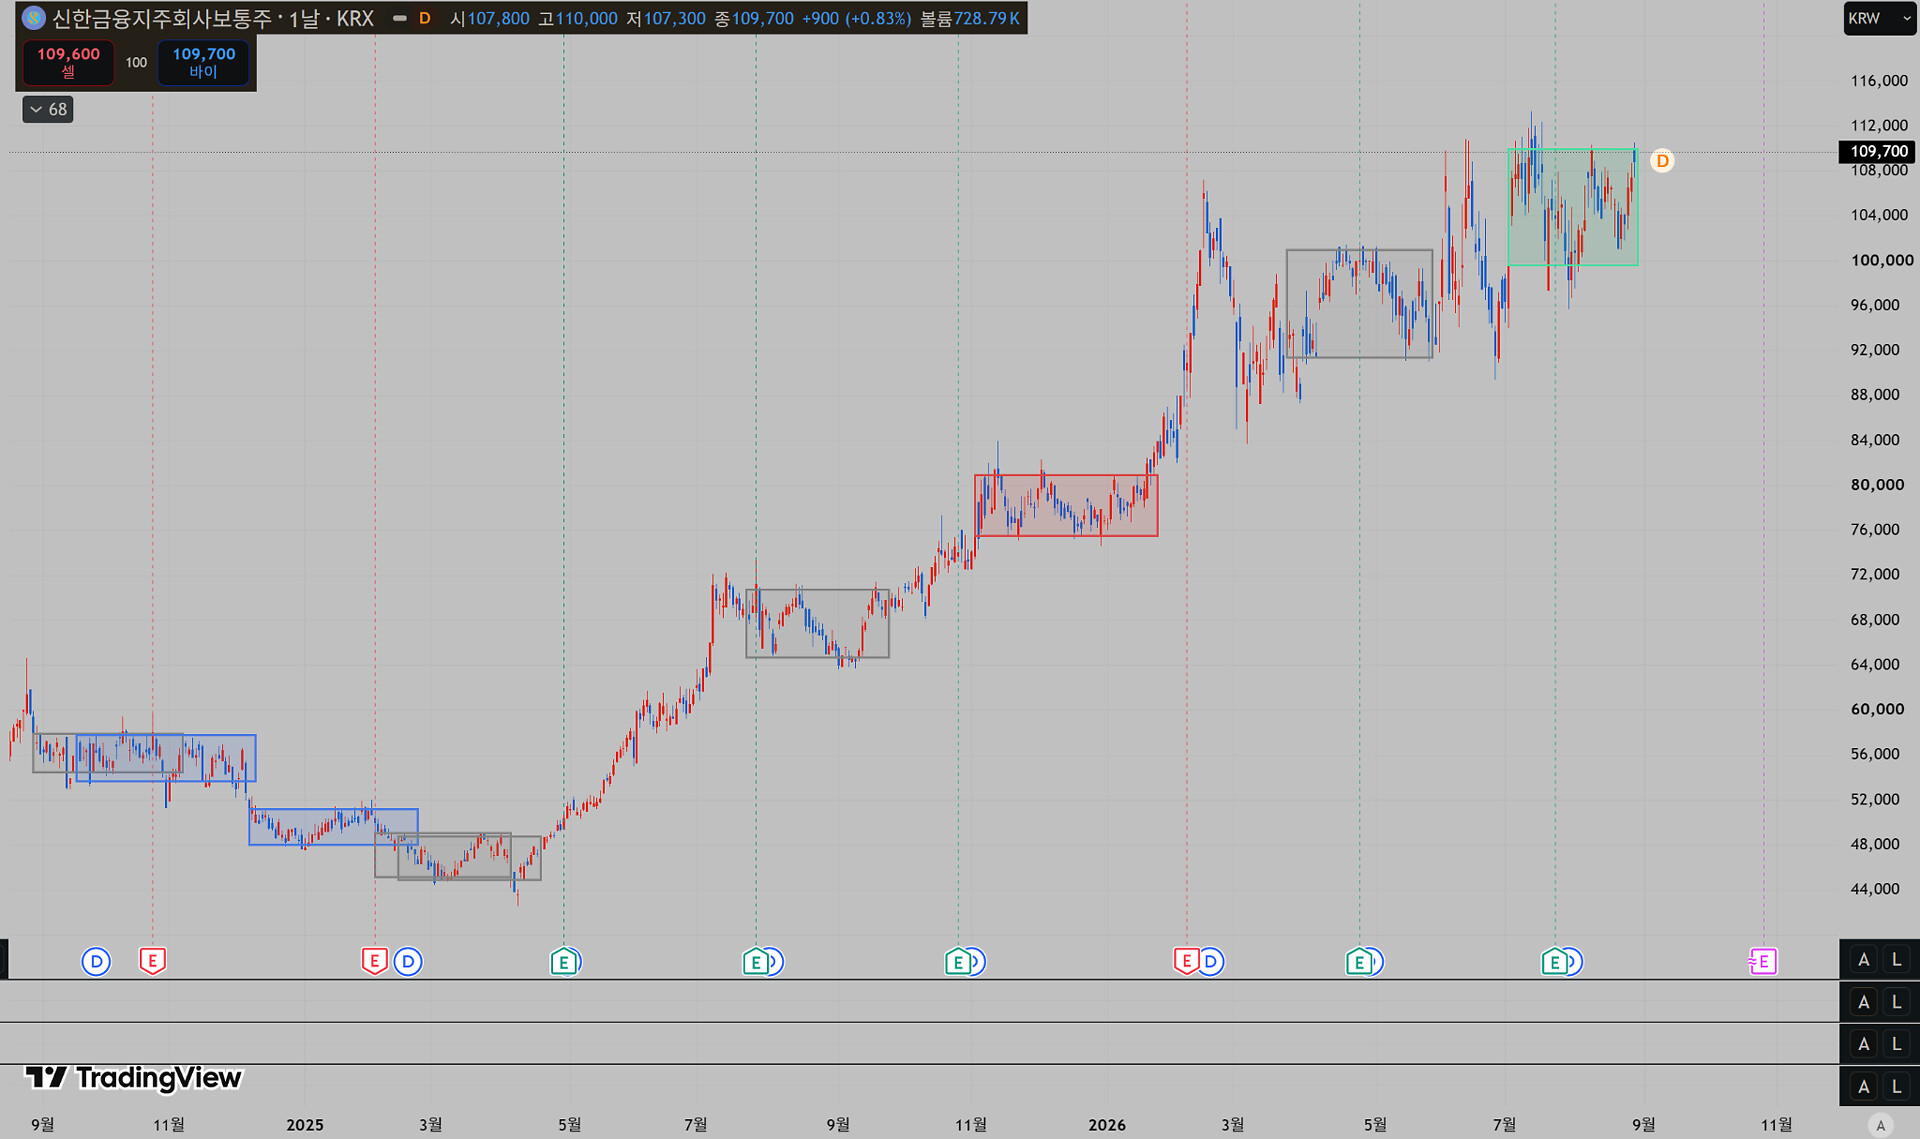Click the volume value 볼륨728.79K
The height and width of the screenshot is (1139, 1920).
[970, 18]
